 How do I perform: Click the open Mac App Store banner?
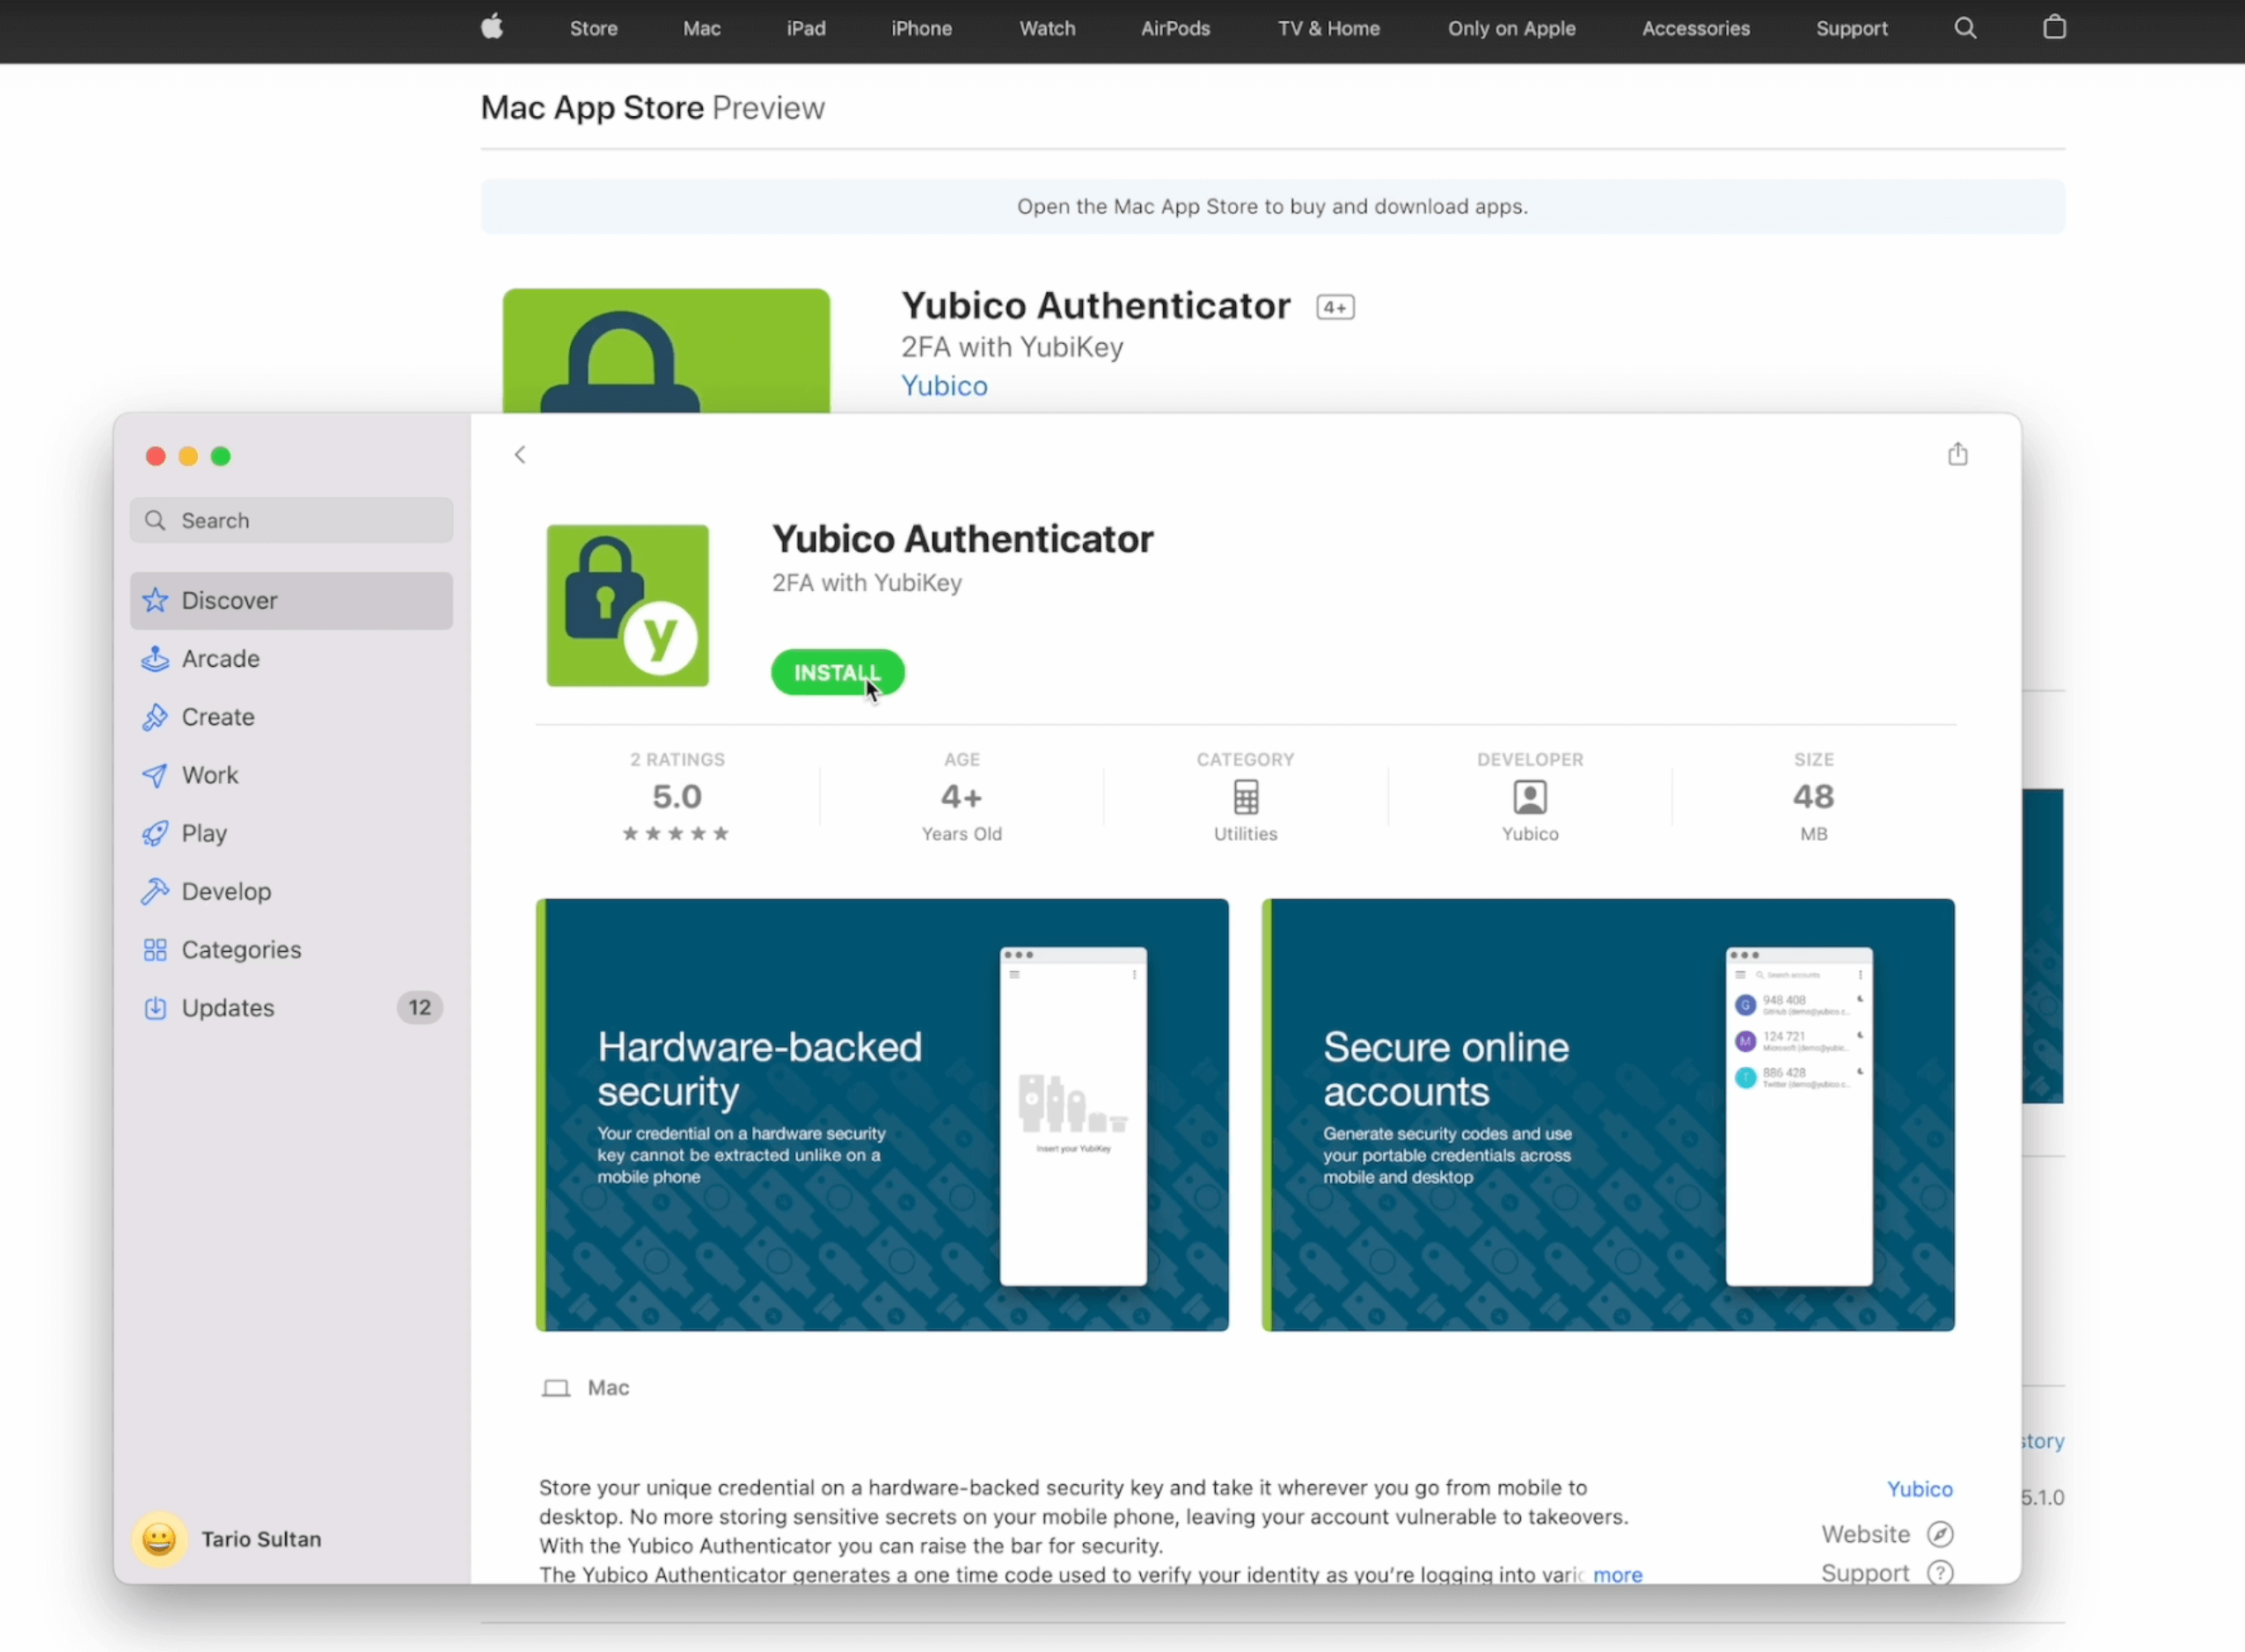(x=1272, y=206)
